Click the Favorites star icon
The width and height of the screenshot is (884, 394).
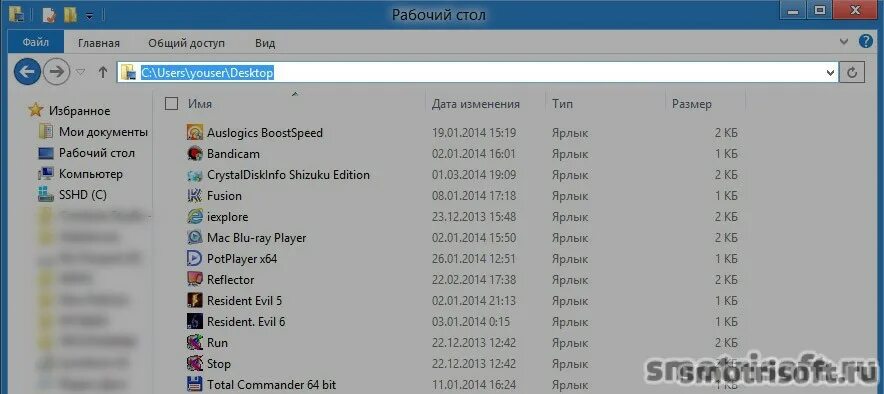pos(36,110)
